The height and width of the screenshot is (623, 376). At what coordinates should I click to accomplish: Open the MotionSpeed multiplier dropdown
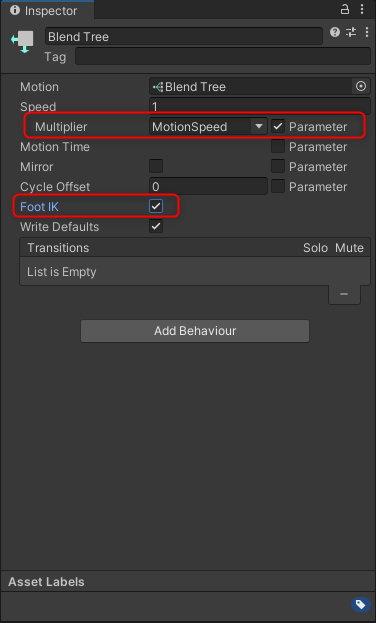tap(208, 127)
